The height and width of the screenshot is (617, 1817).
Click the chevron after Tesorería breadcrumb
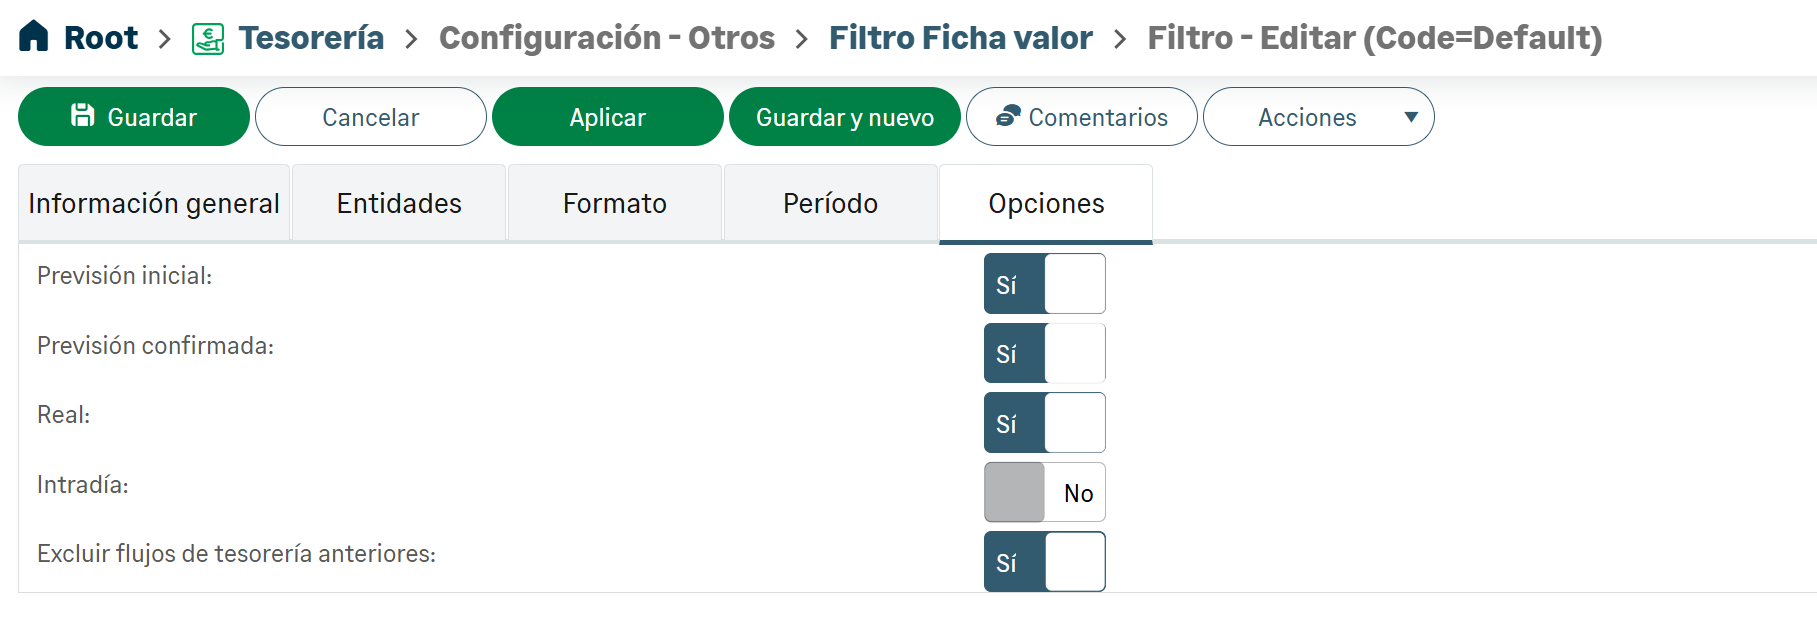[411, 39]
